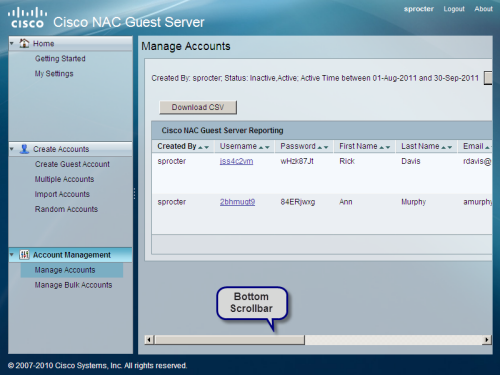
Task: Open the About link
Action: tap(483, 9)
